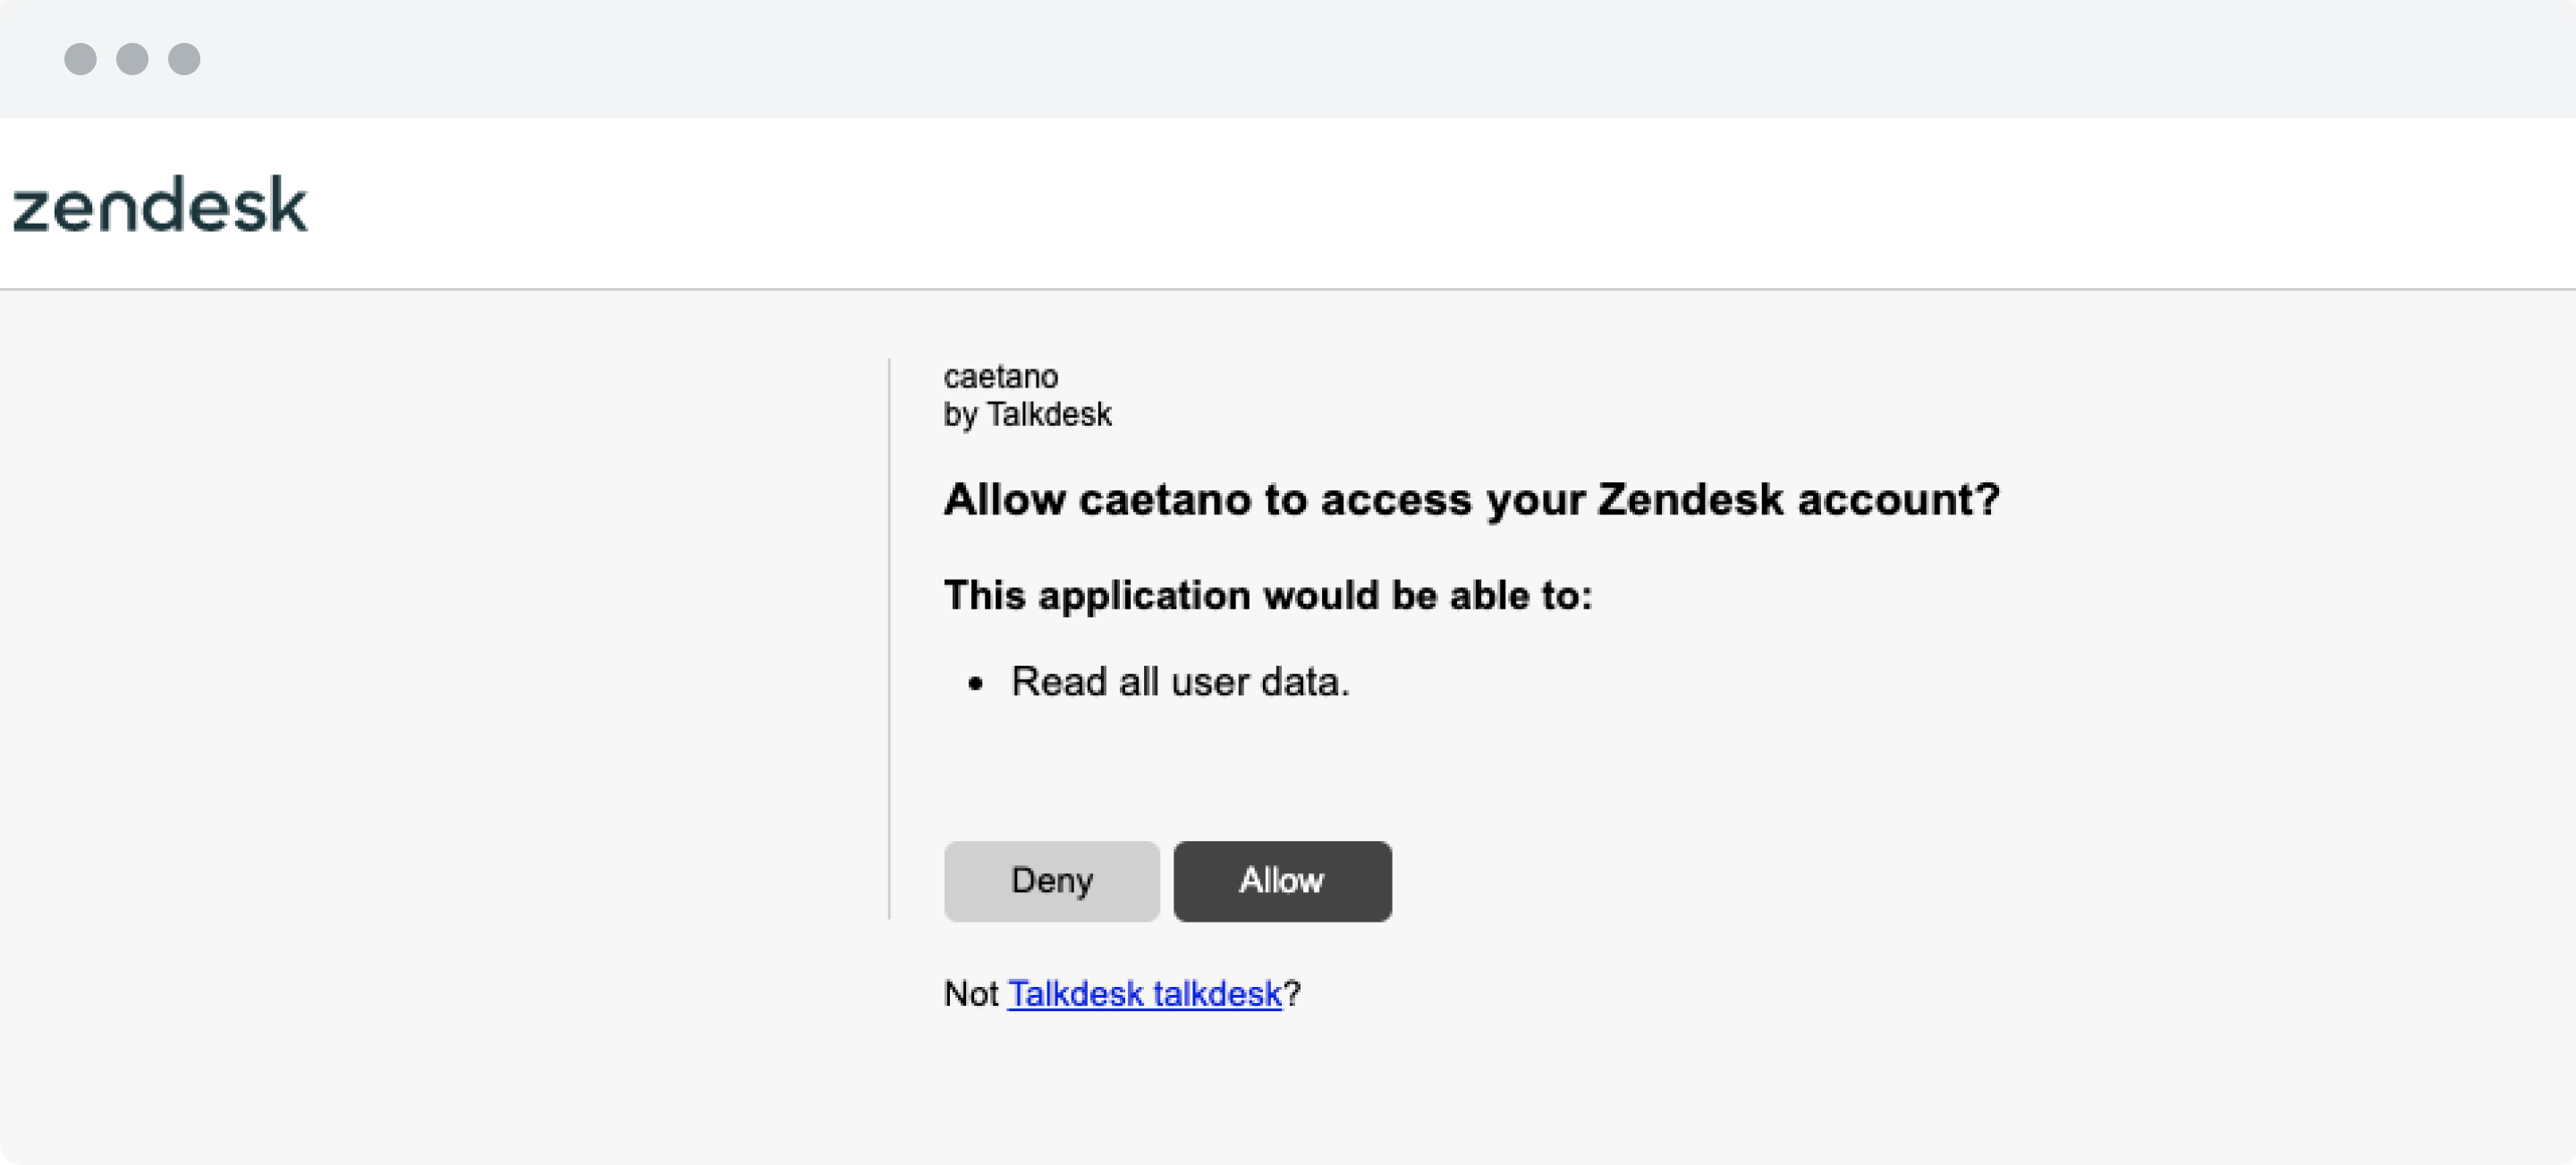This screenshot has width=2576, height=1165.
Task: Allow caetano to access the account
Action: click(1282, 881)
